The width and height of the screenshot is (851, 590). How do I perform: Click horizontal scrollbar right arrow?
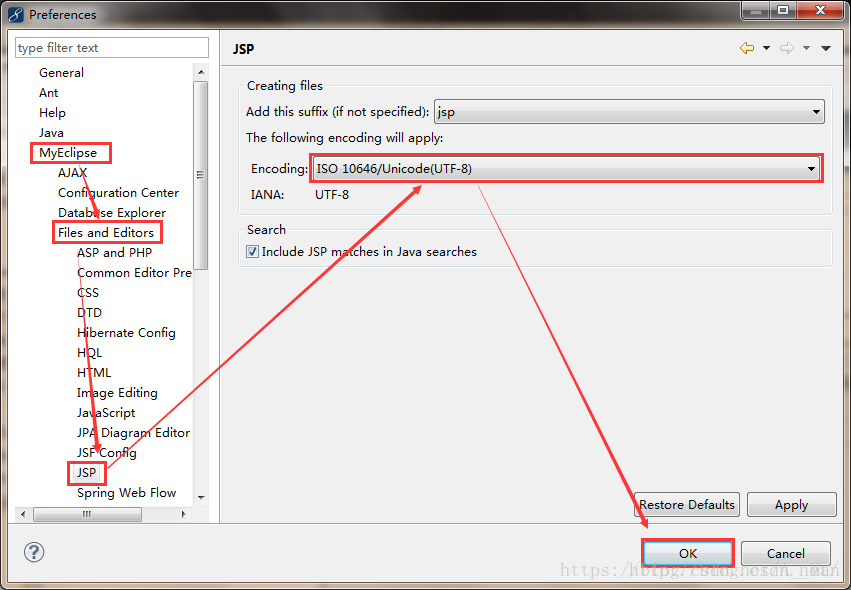point(183,514)
